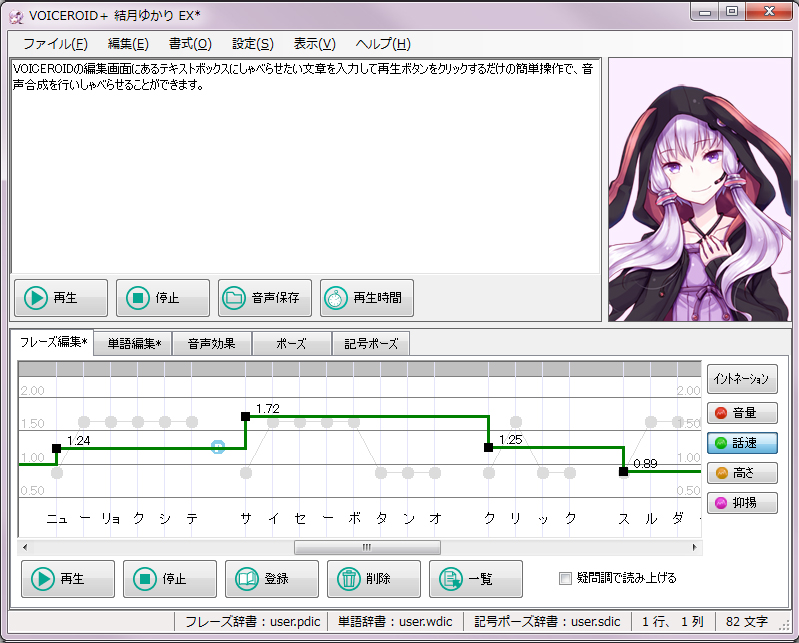Click the mora サ in phrase graph
This screenshot has width=799, height=643.
click(246, 518)
